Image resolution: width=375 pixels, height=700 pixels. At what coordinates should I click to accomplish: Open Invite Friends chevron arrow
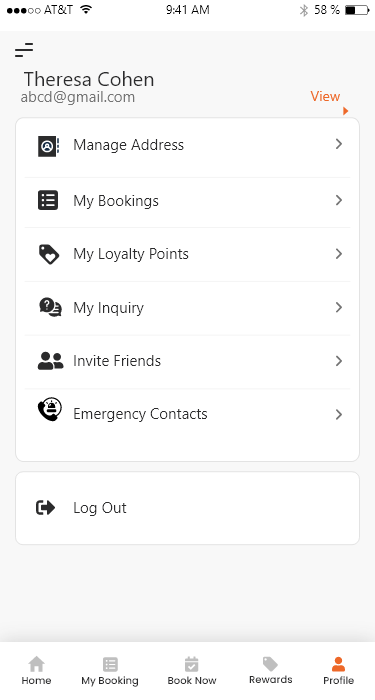pos(339,361)
